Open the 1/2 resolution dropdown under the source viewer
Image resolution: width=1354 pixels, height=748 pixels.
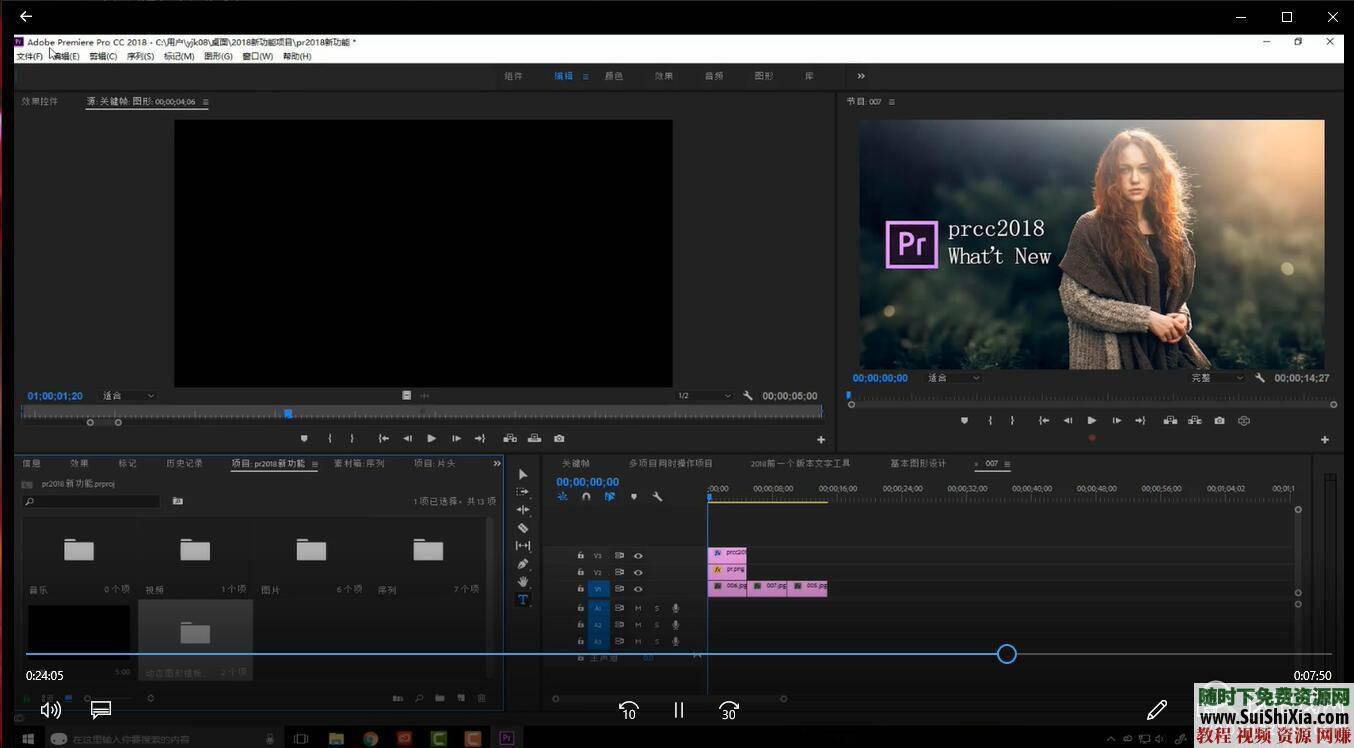point(700,395)
